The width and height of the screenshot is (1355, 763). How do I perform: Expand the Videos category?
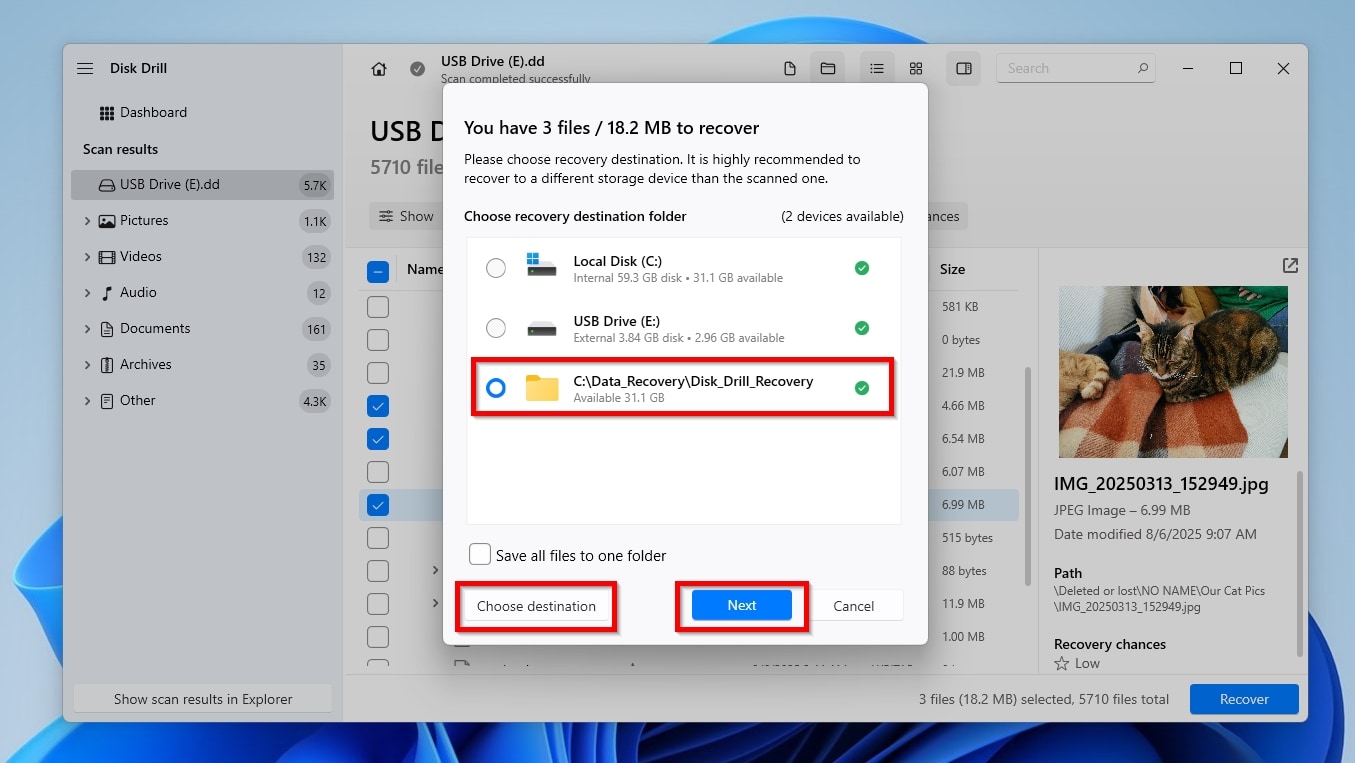click(87, 257)
